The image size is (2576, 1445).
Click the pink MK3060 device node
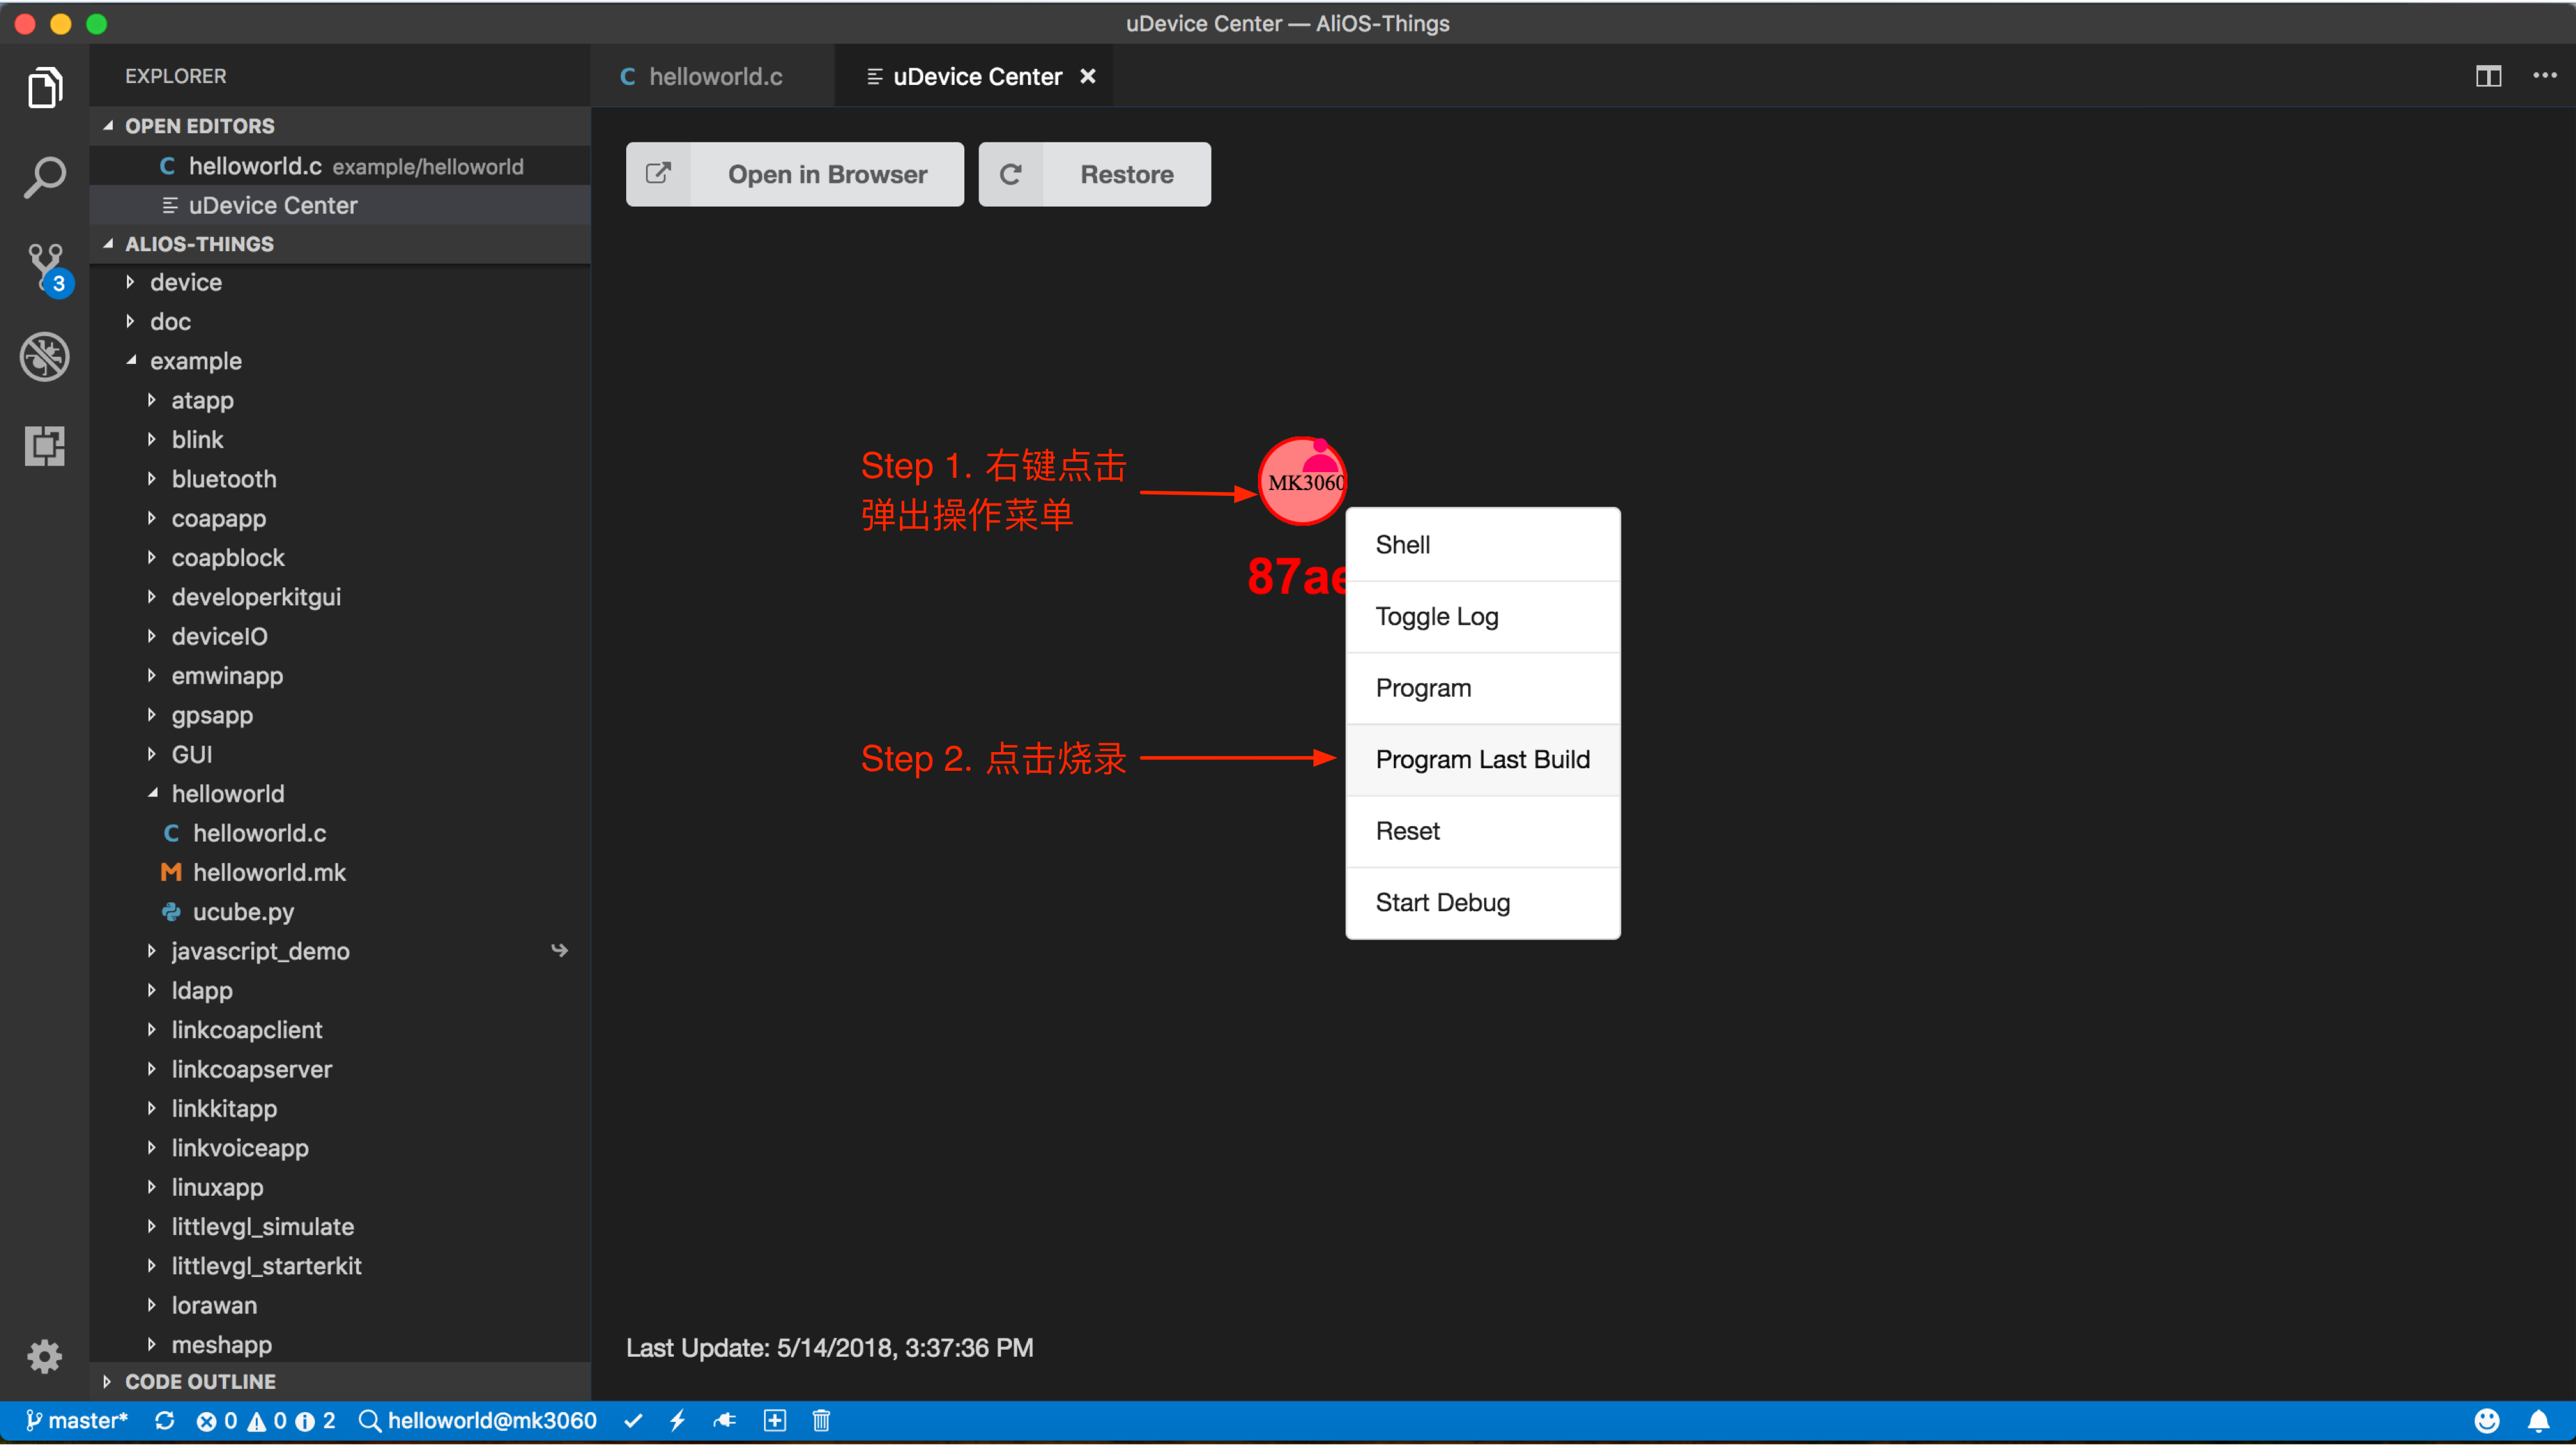tap(1301, 480)
